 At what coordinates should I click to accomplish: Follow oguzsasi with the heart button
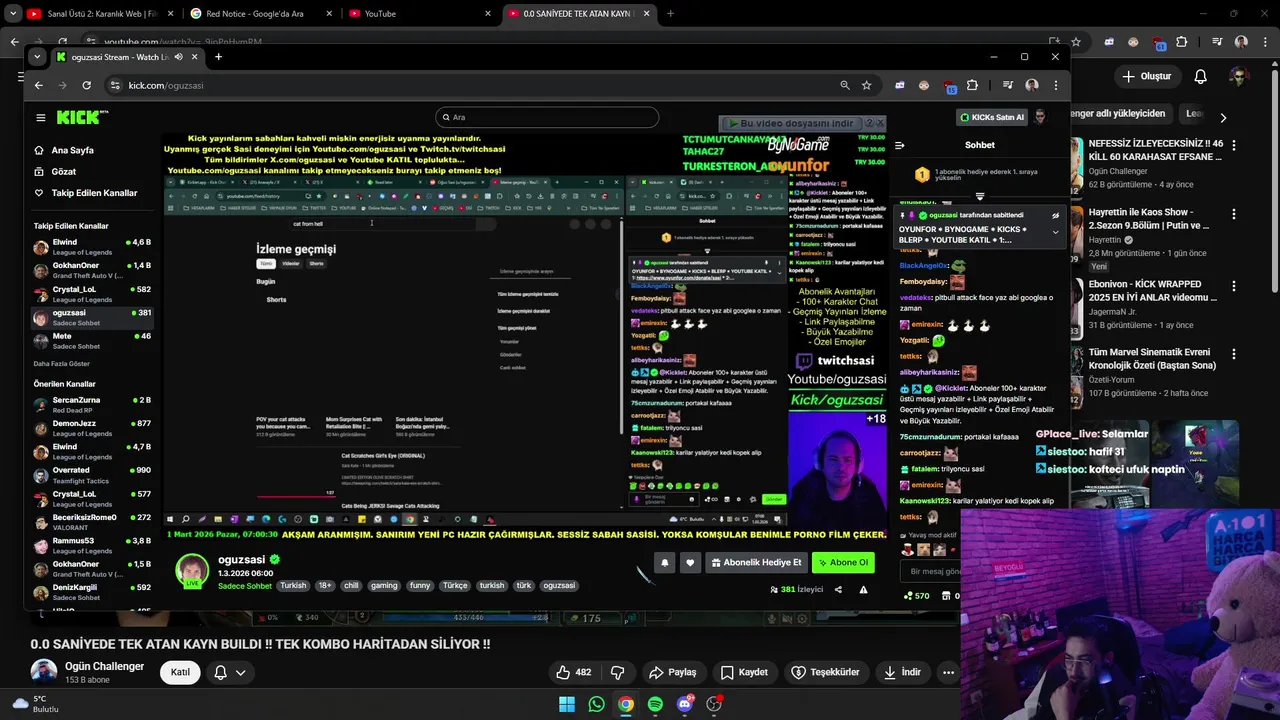click(690, 562)
